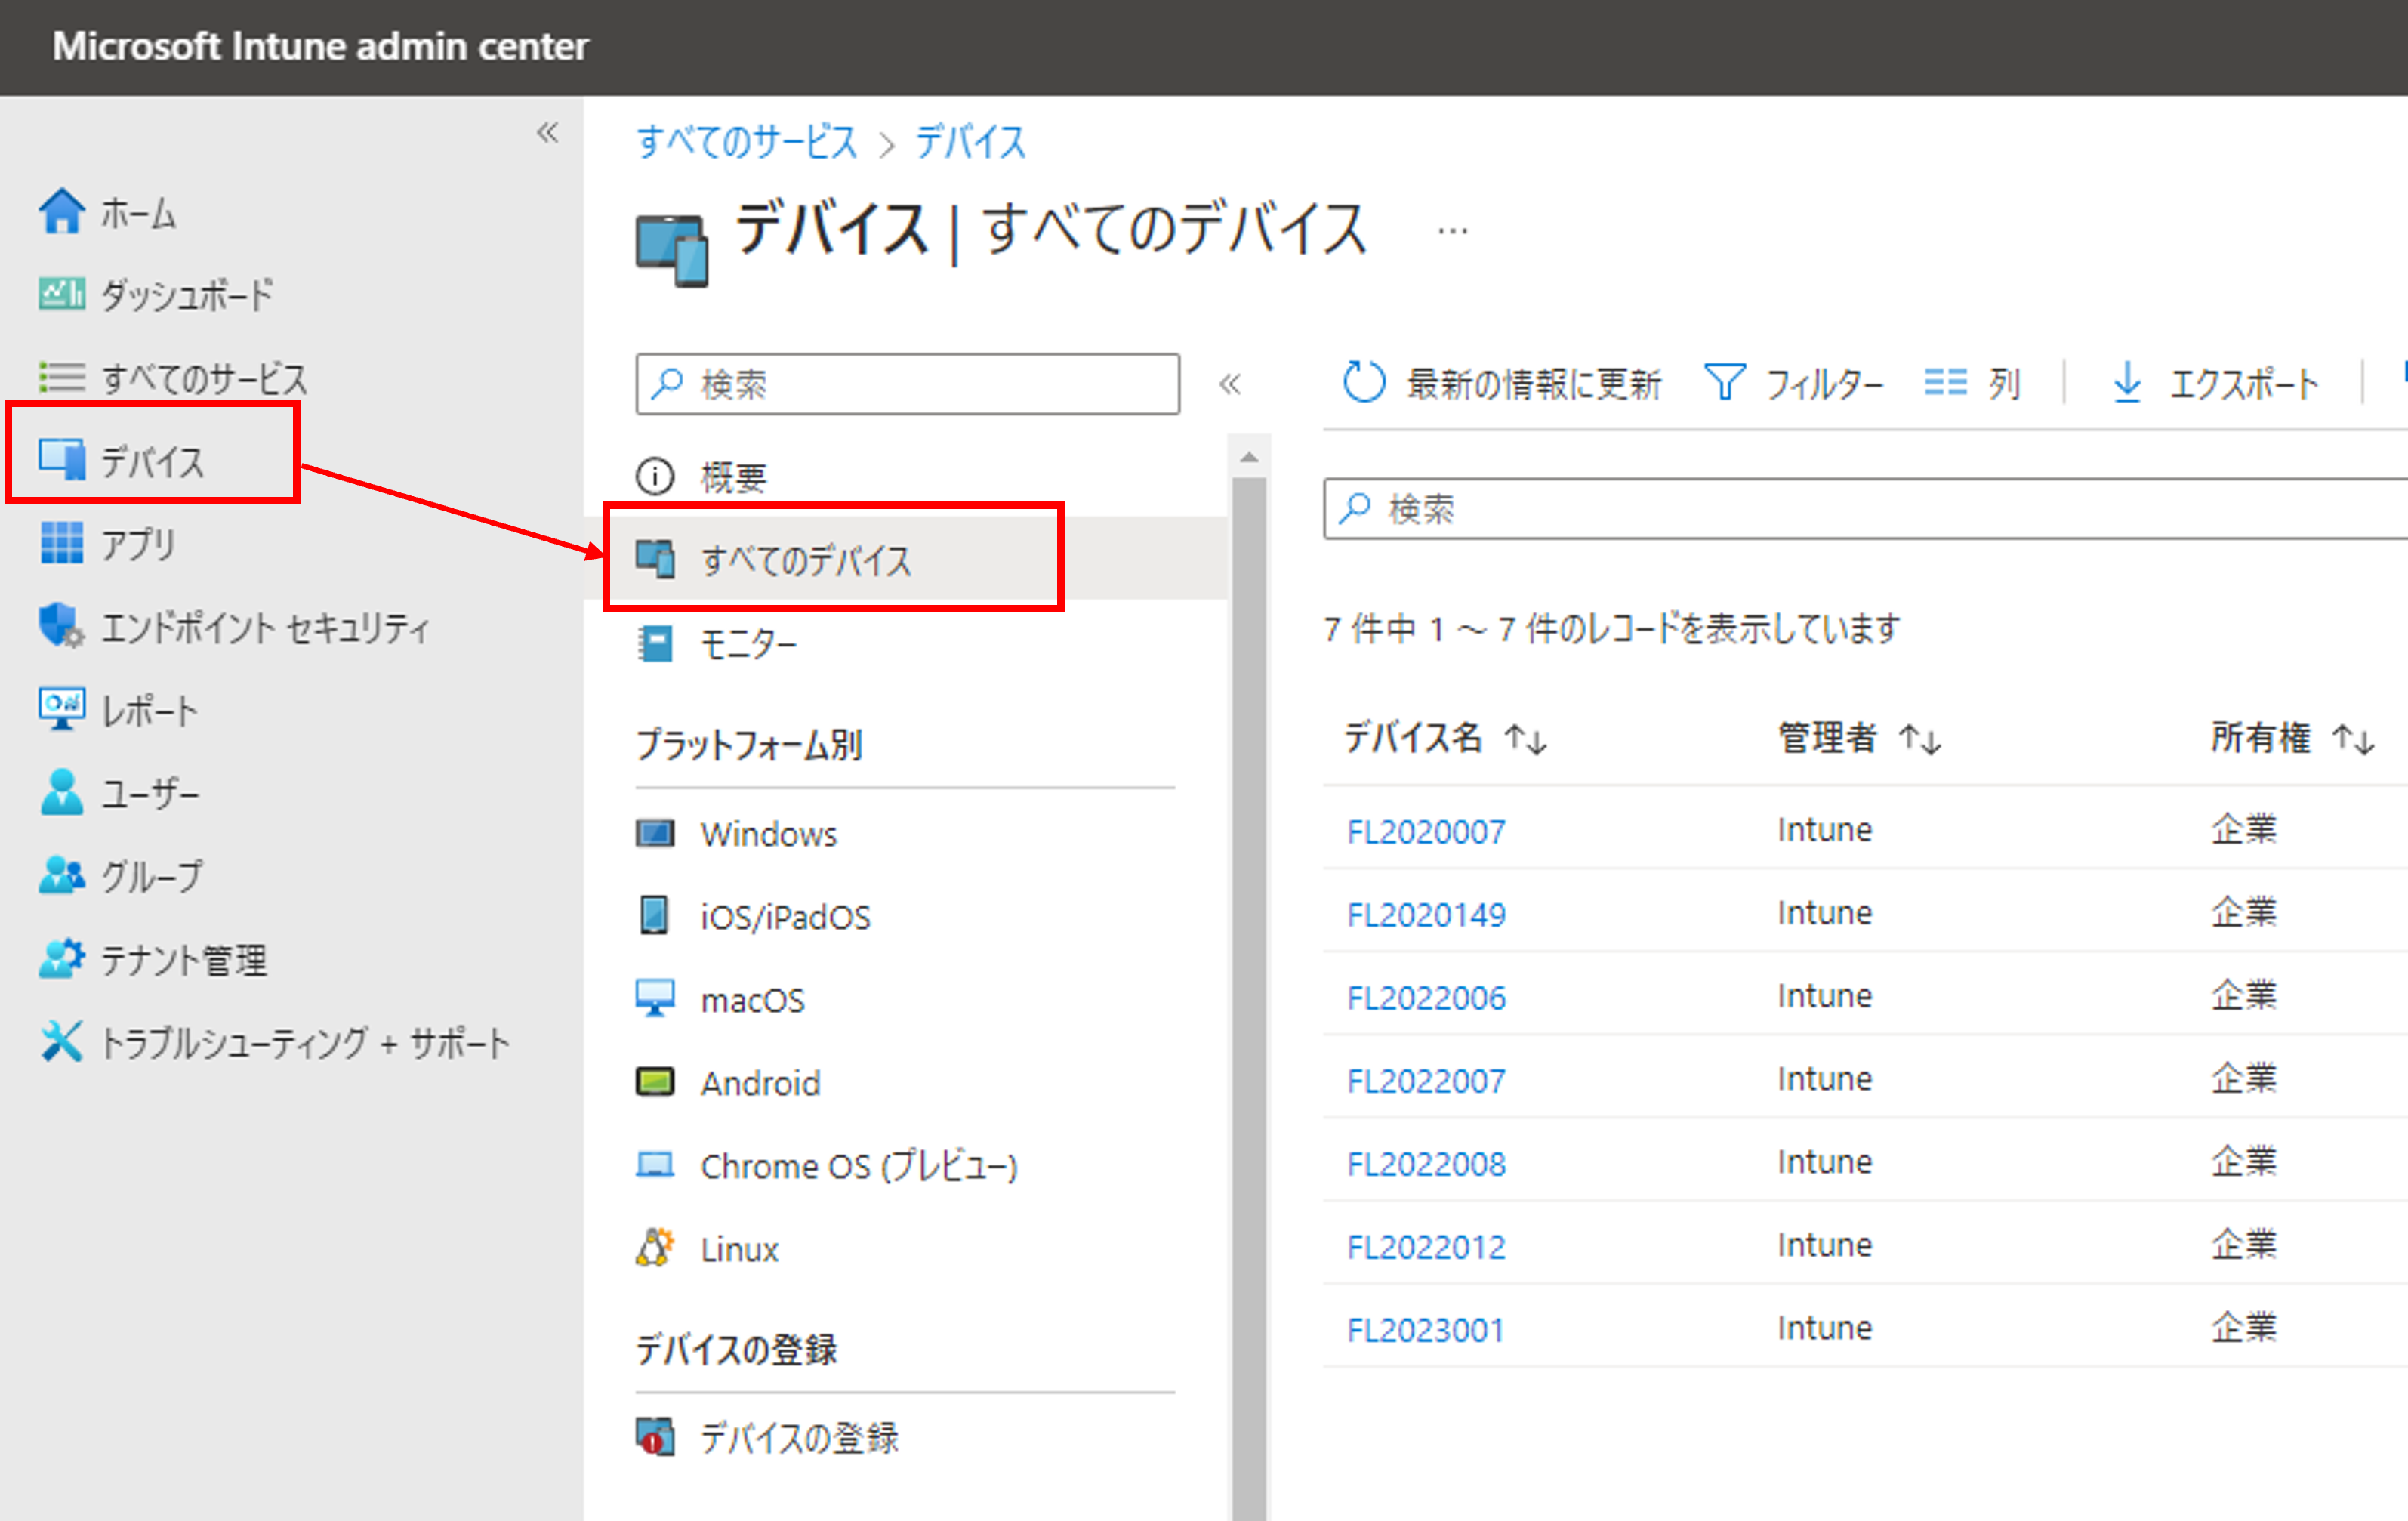Viewport: 2408px width, 1521px height.
Task: Click the Microsoft Intune admin center title
Action: pyautogui.click(x=320, y=46)
